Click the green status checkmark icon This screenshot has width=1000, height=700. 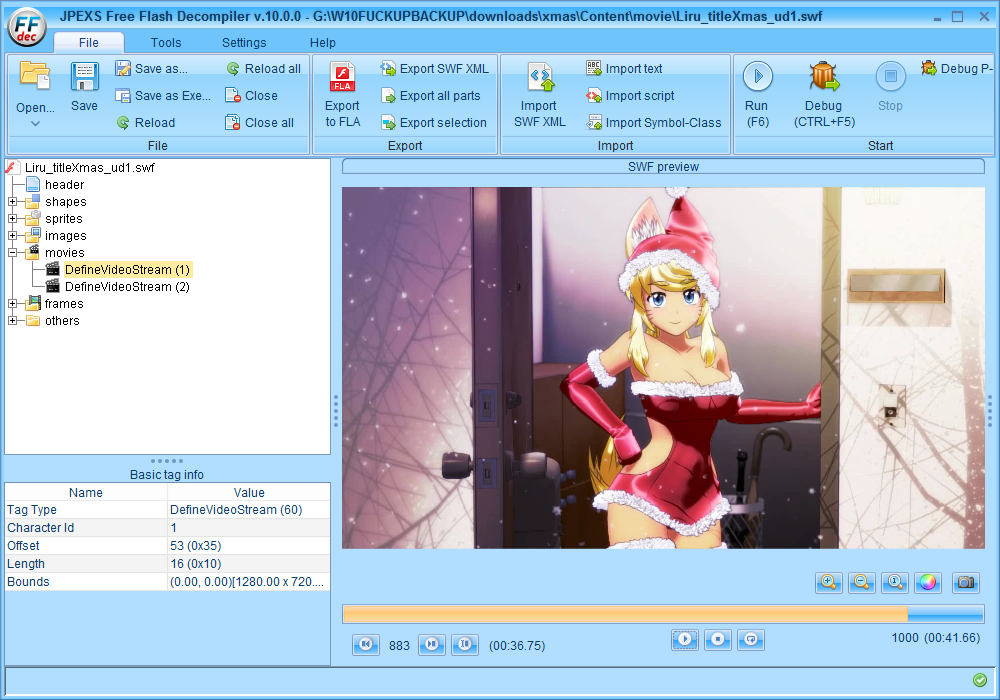pos(980,680)
